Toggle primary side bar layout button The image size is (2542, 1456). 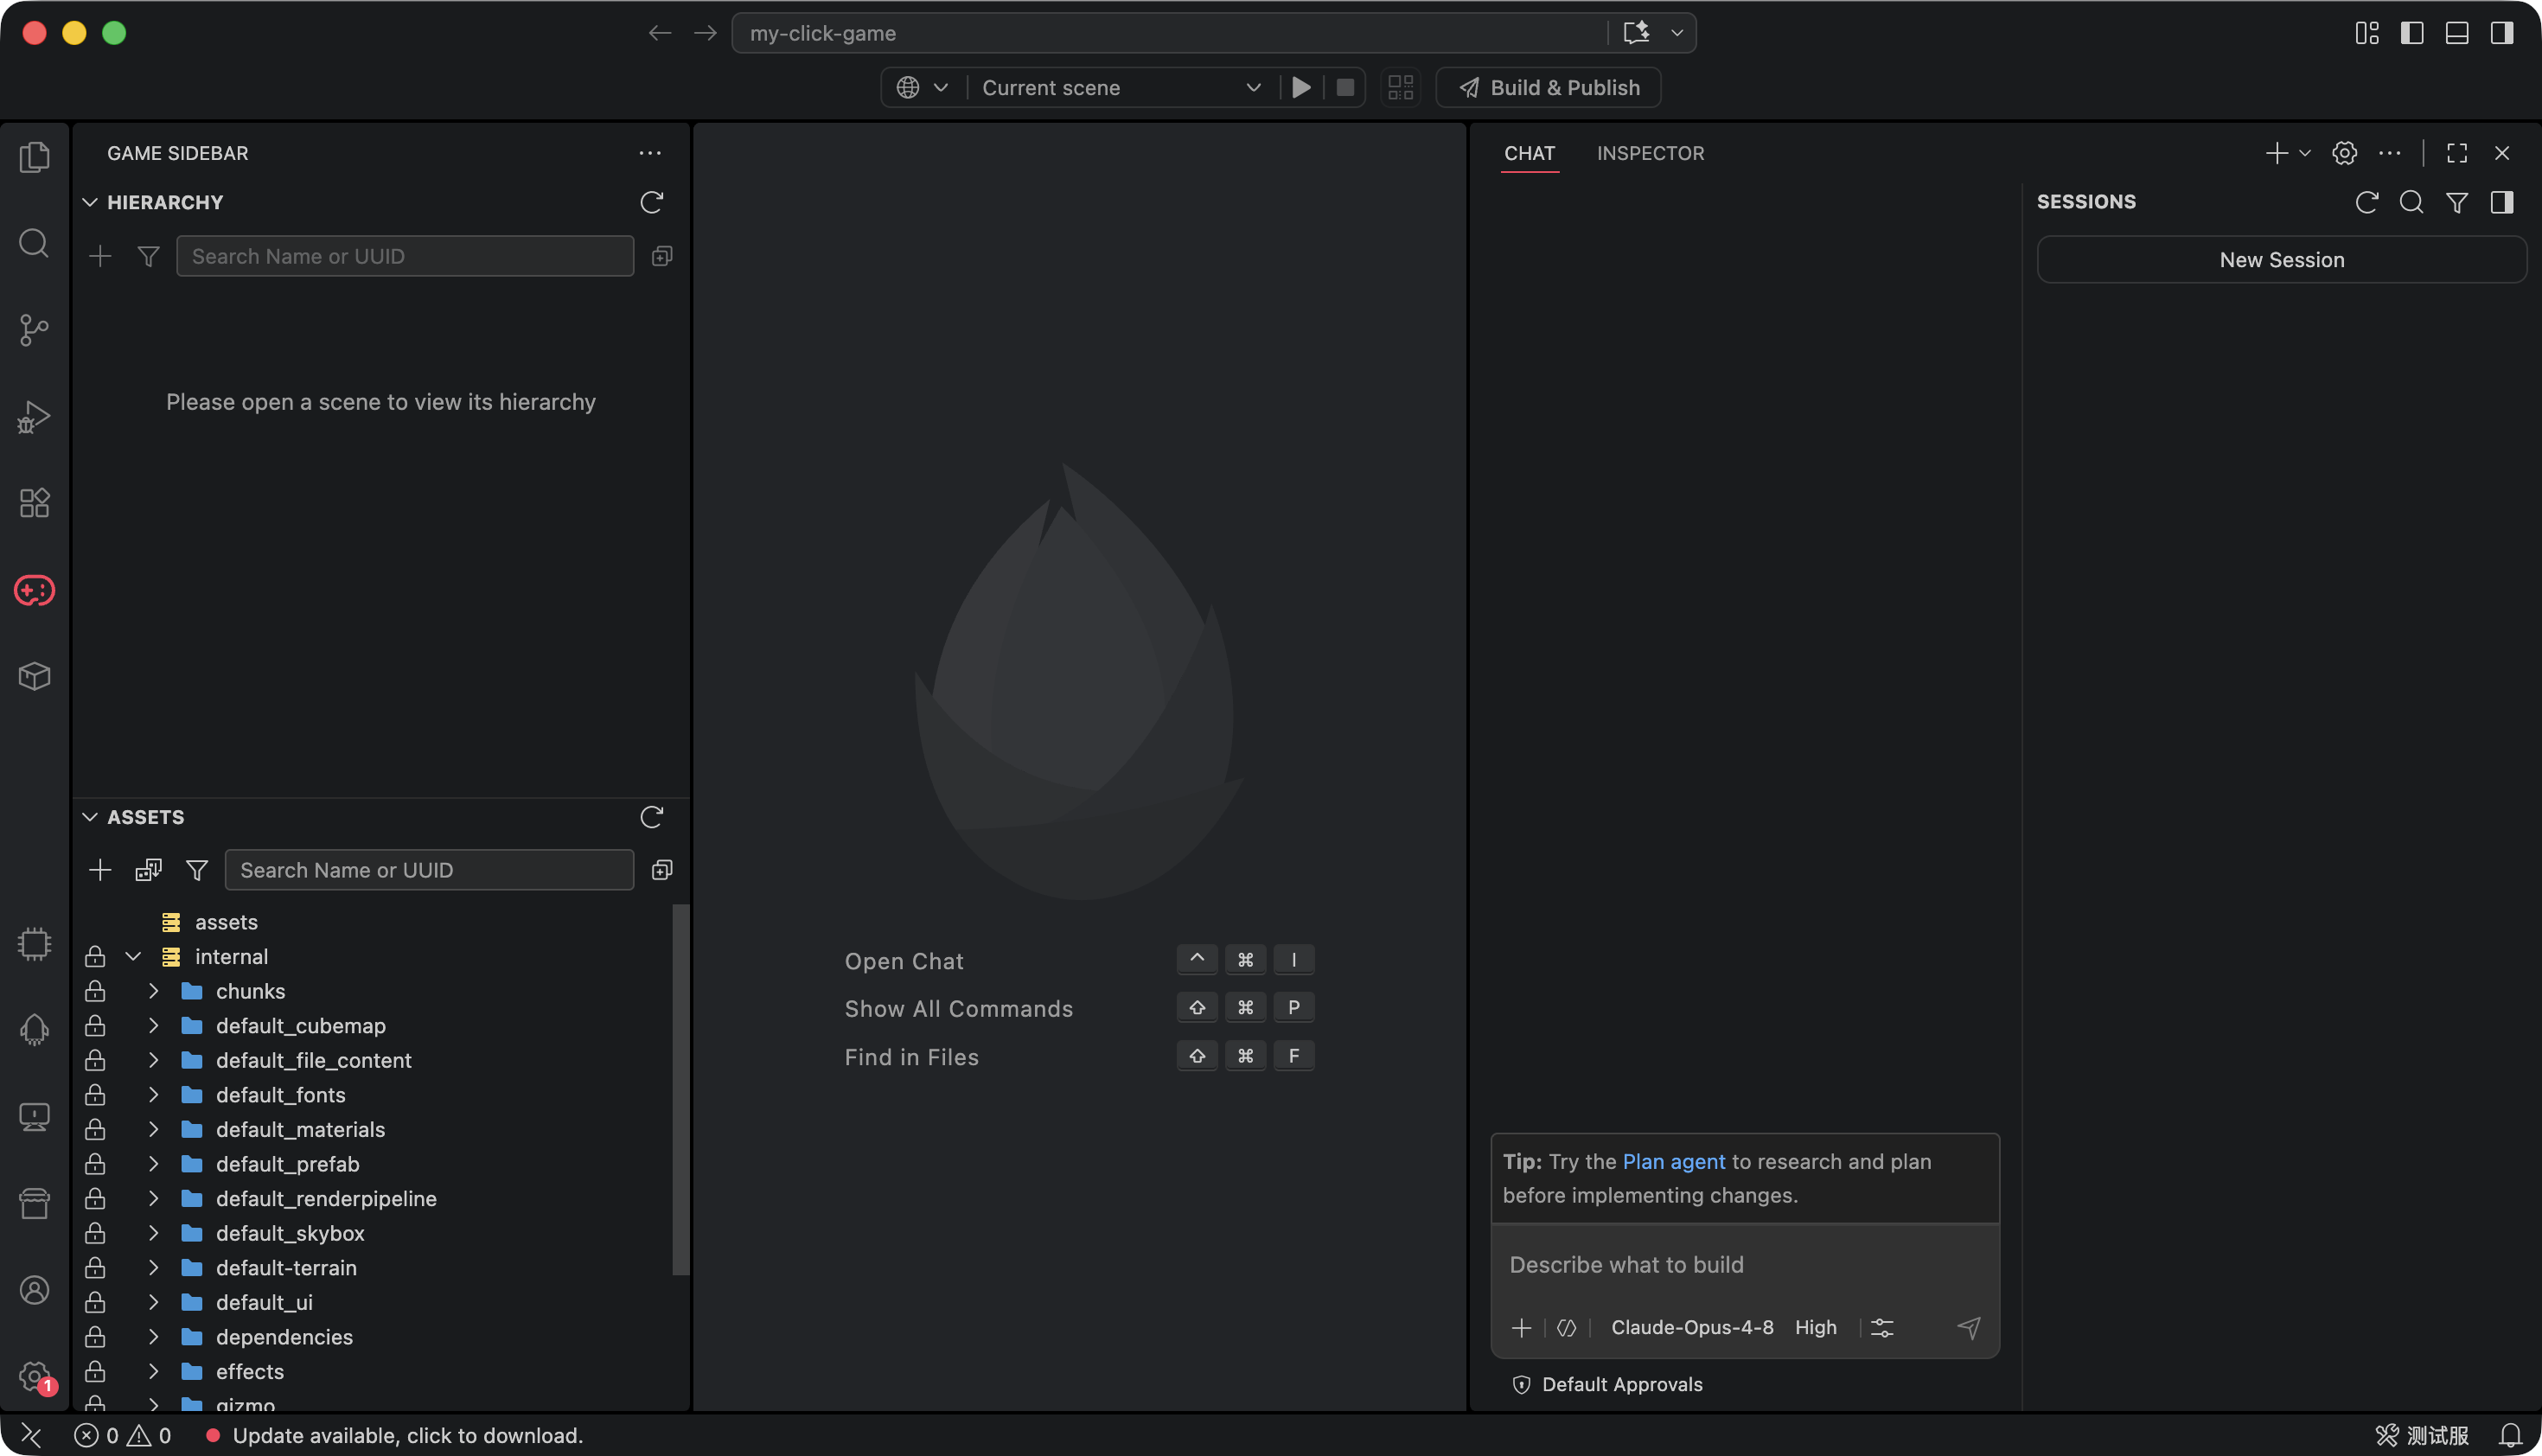coord(2411,33)
